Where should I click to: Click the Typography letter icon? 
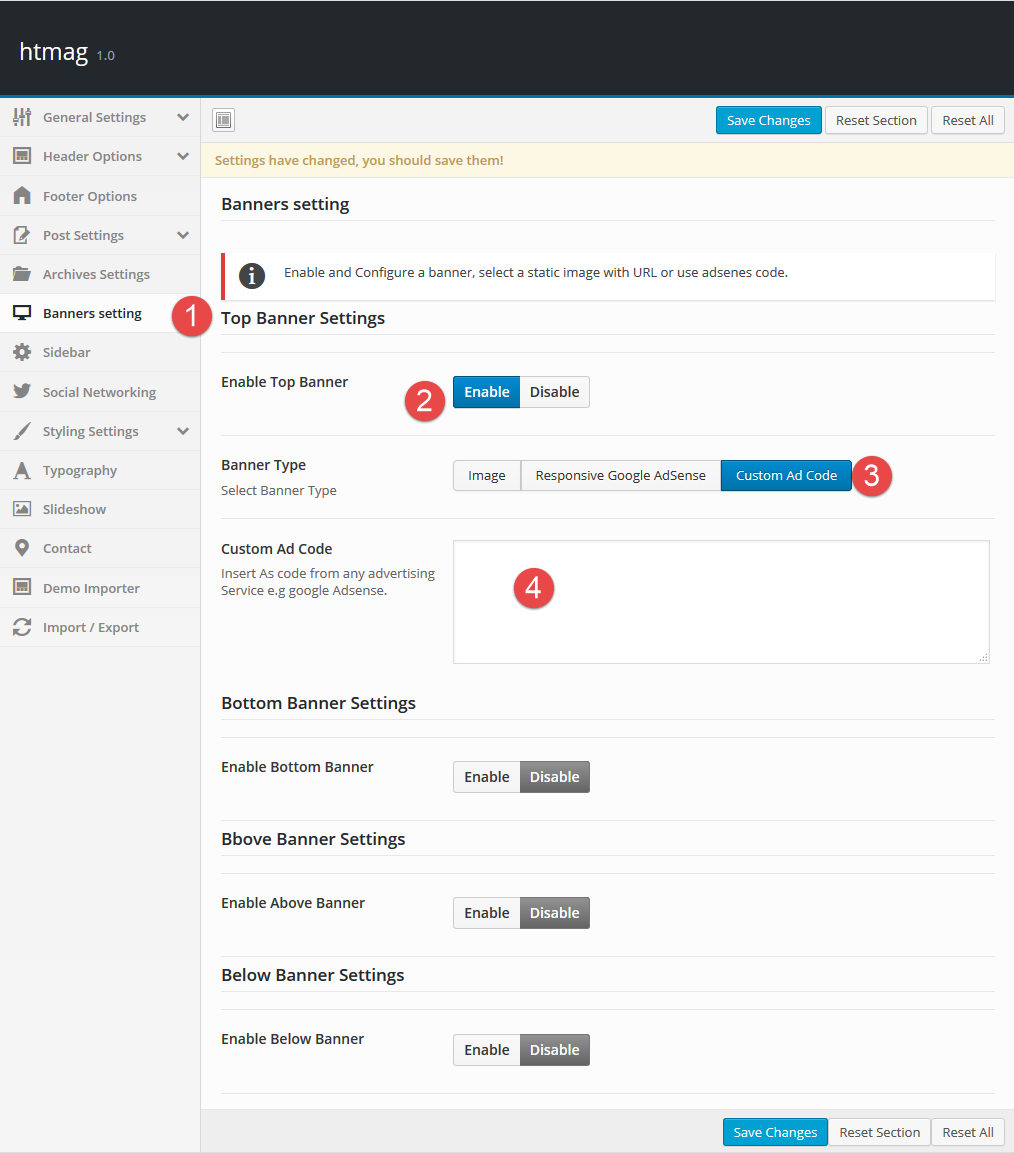(22, 470)
